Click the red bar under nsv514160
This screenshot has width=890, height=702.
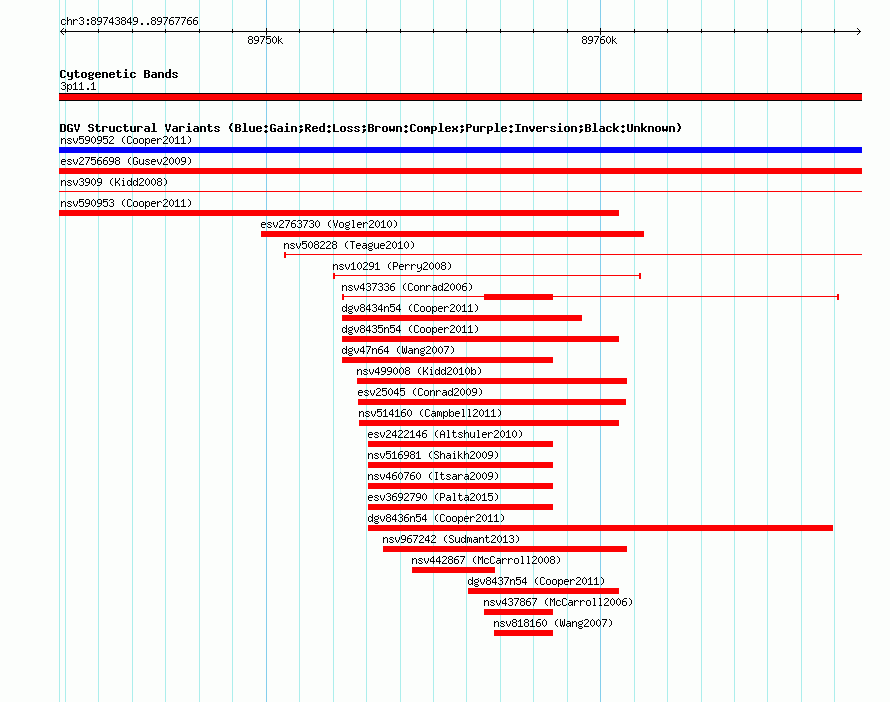click(x=489, y=423)
